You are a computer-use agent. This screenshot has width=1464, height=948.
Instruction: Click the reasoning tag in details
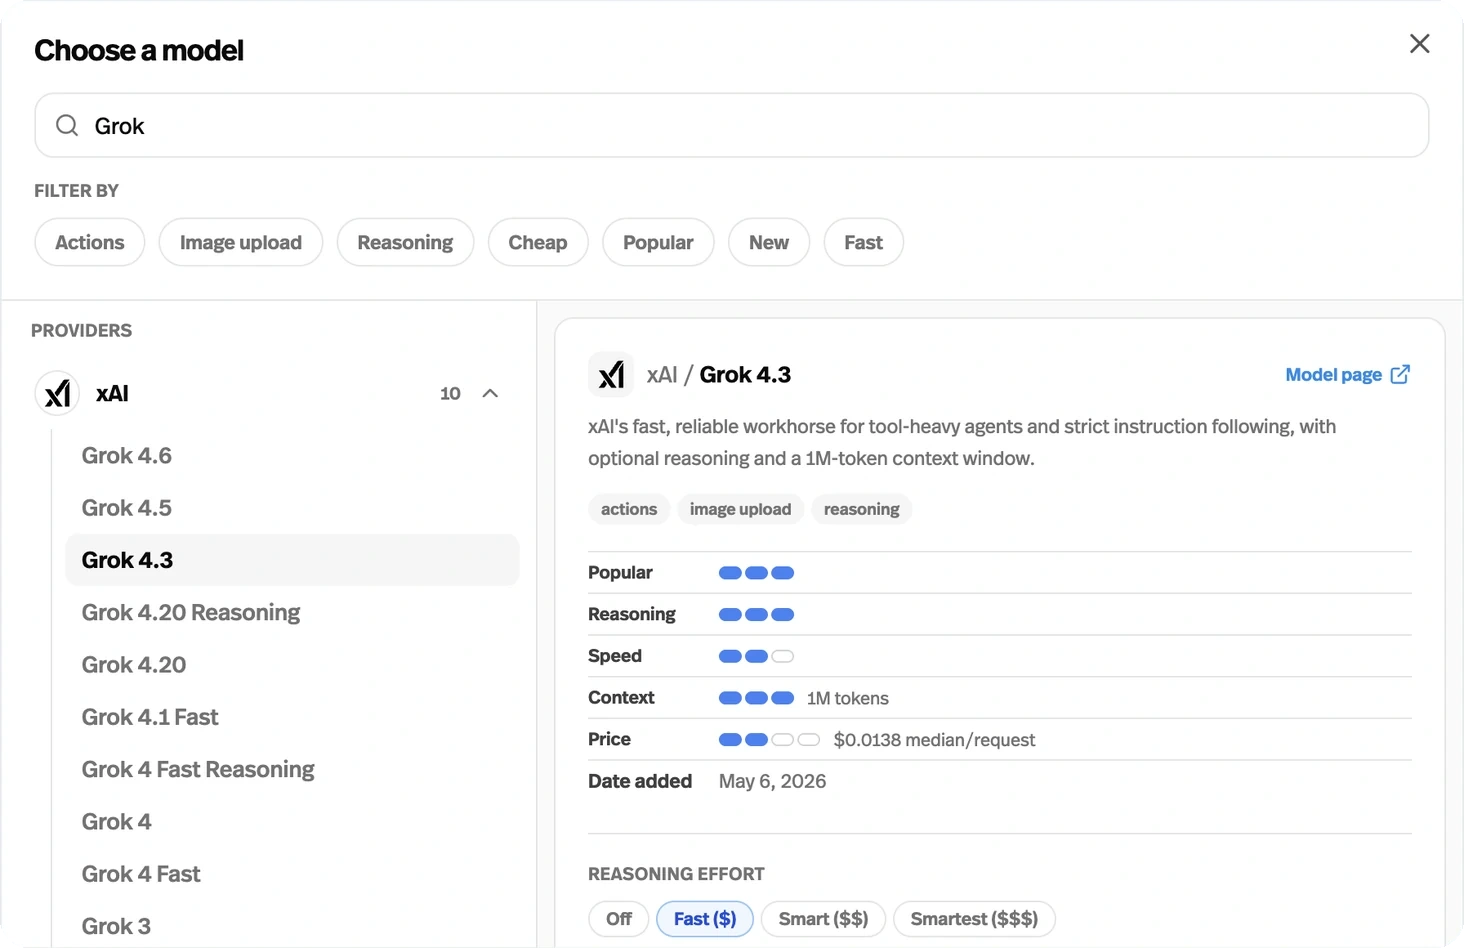tap(861, 509)
